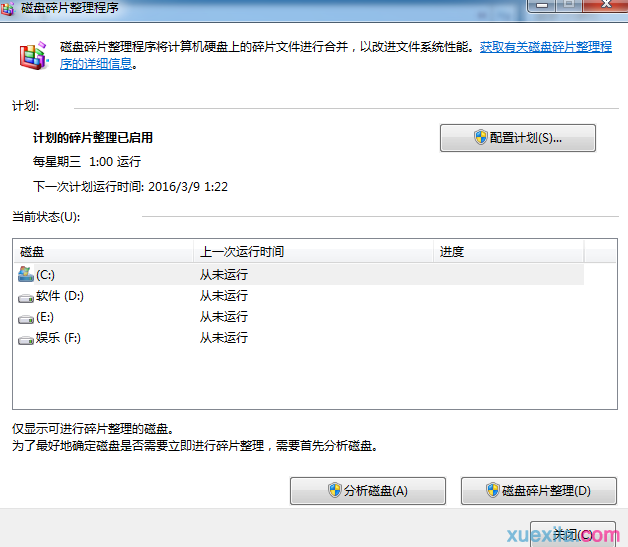Select the 娱乐 (F:) disk row
This screenshot has width=628, height=547.
pos(299,338)
